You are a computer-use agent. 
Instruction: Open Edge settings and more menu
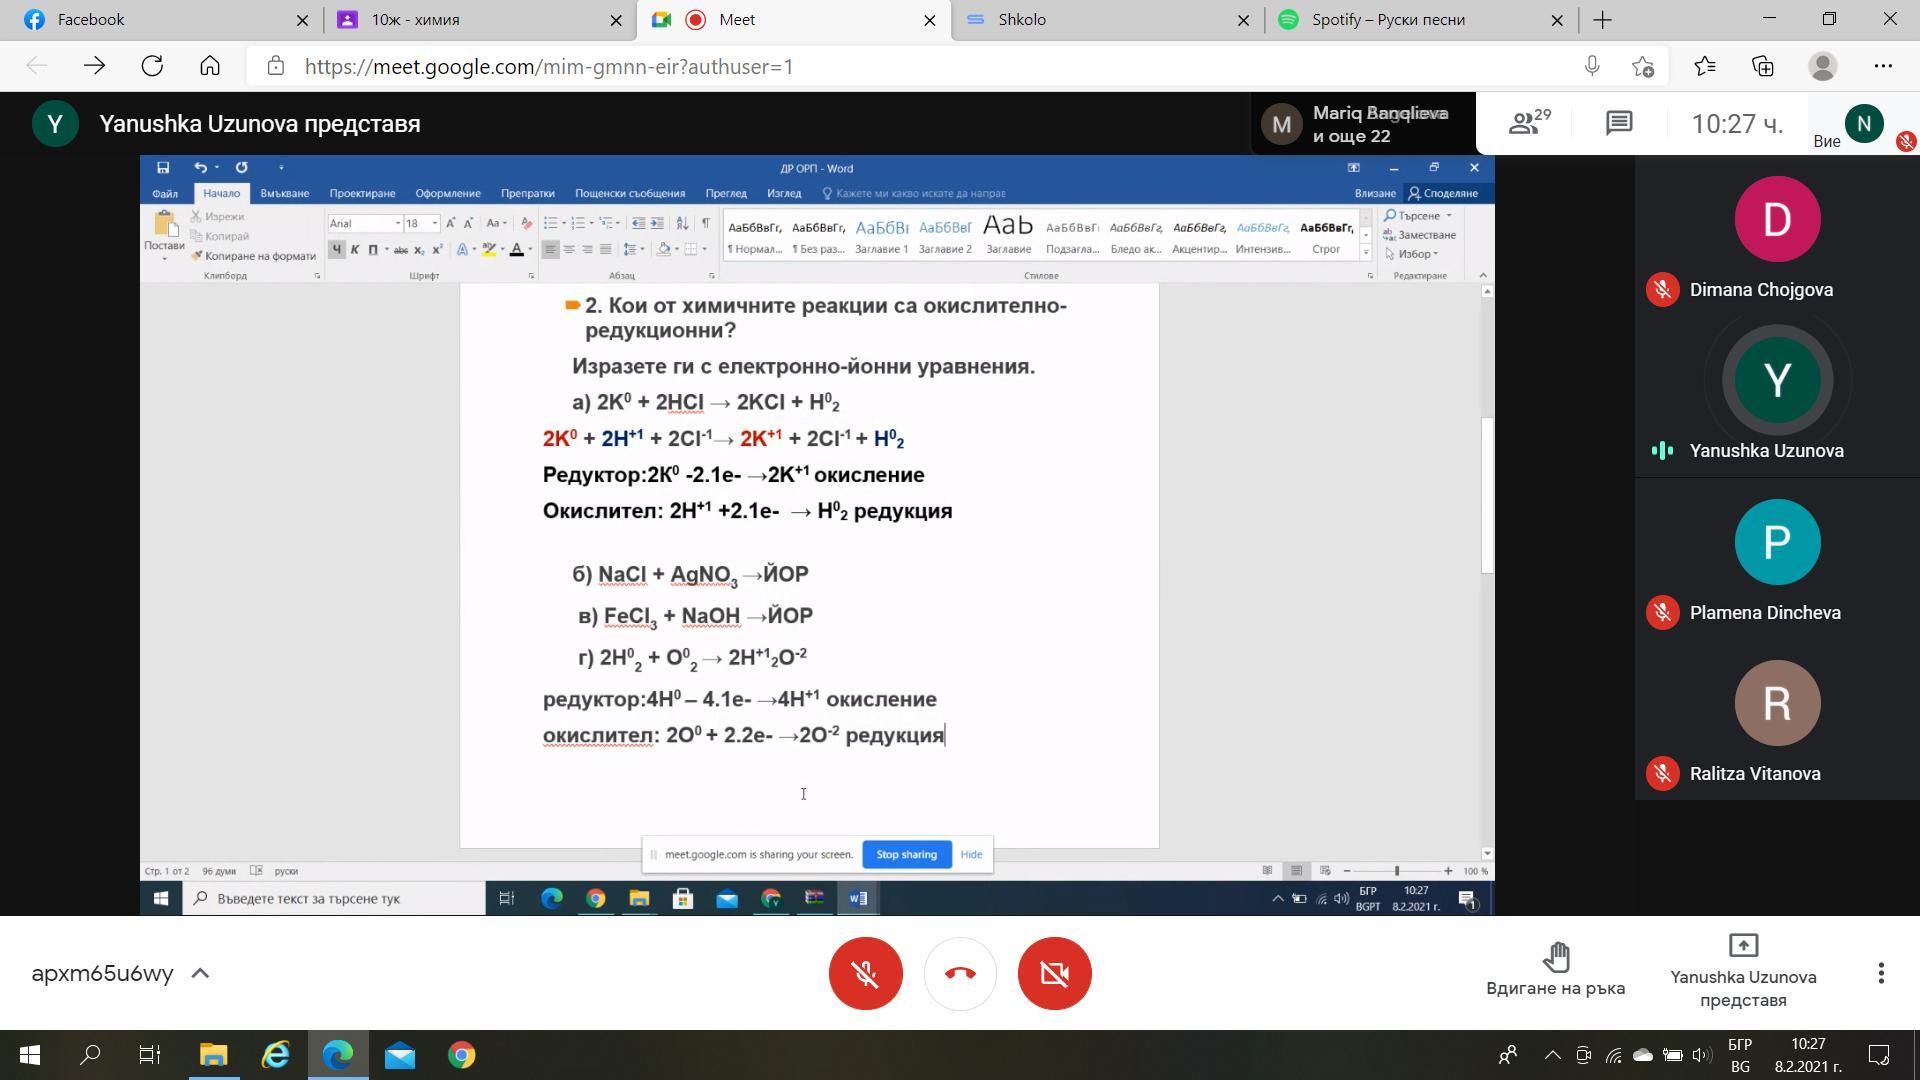[x=1883, y=67]
